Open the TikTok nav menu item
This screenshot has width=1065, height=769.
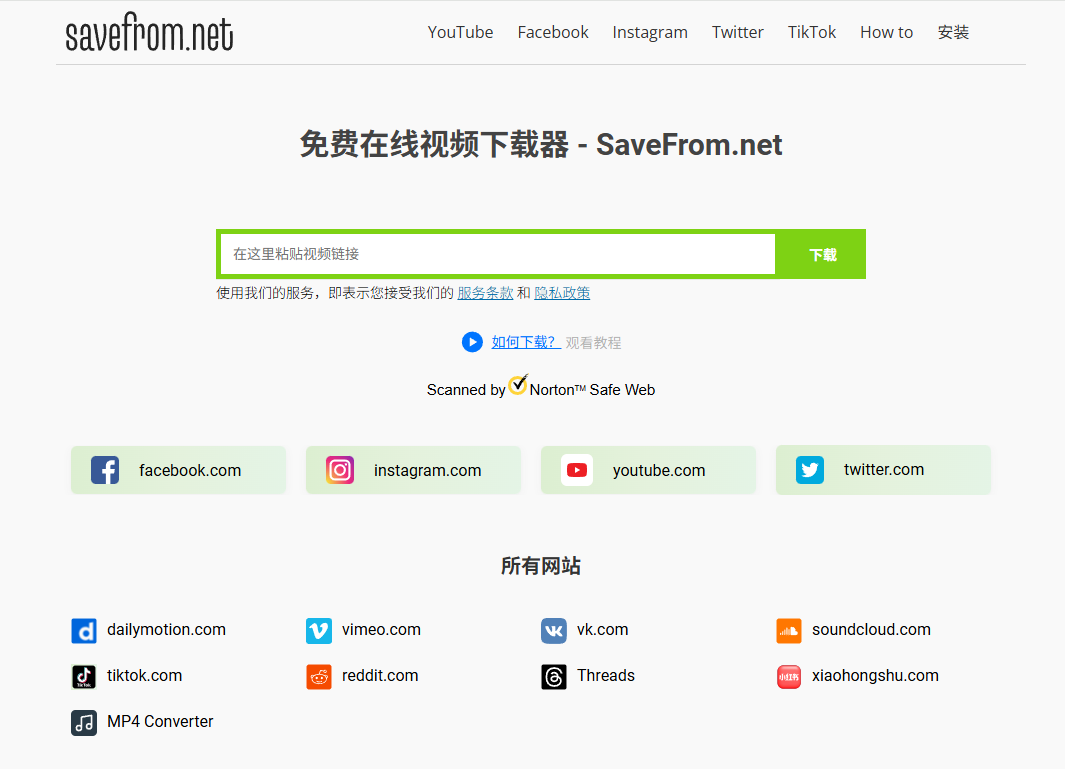click(x=812, y=33)
